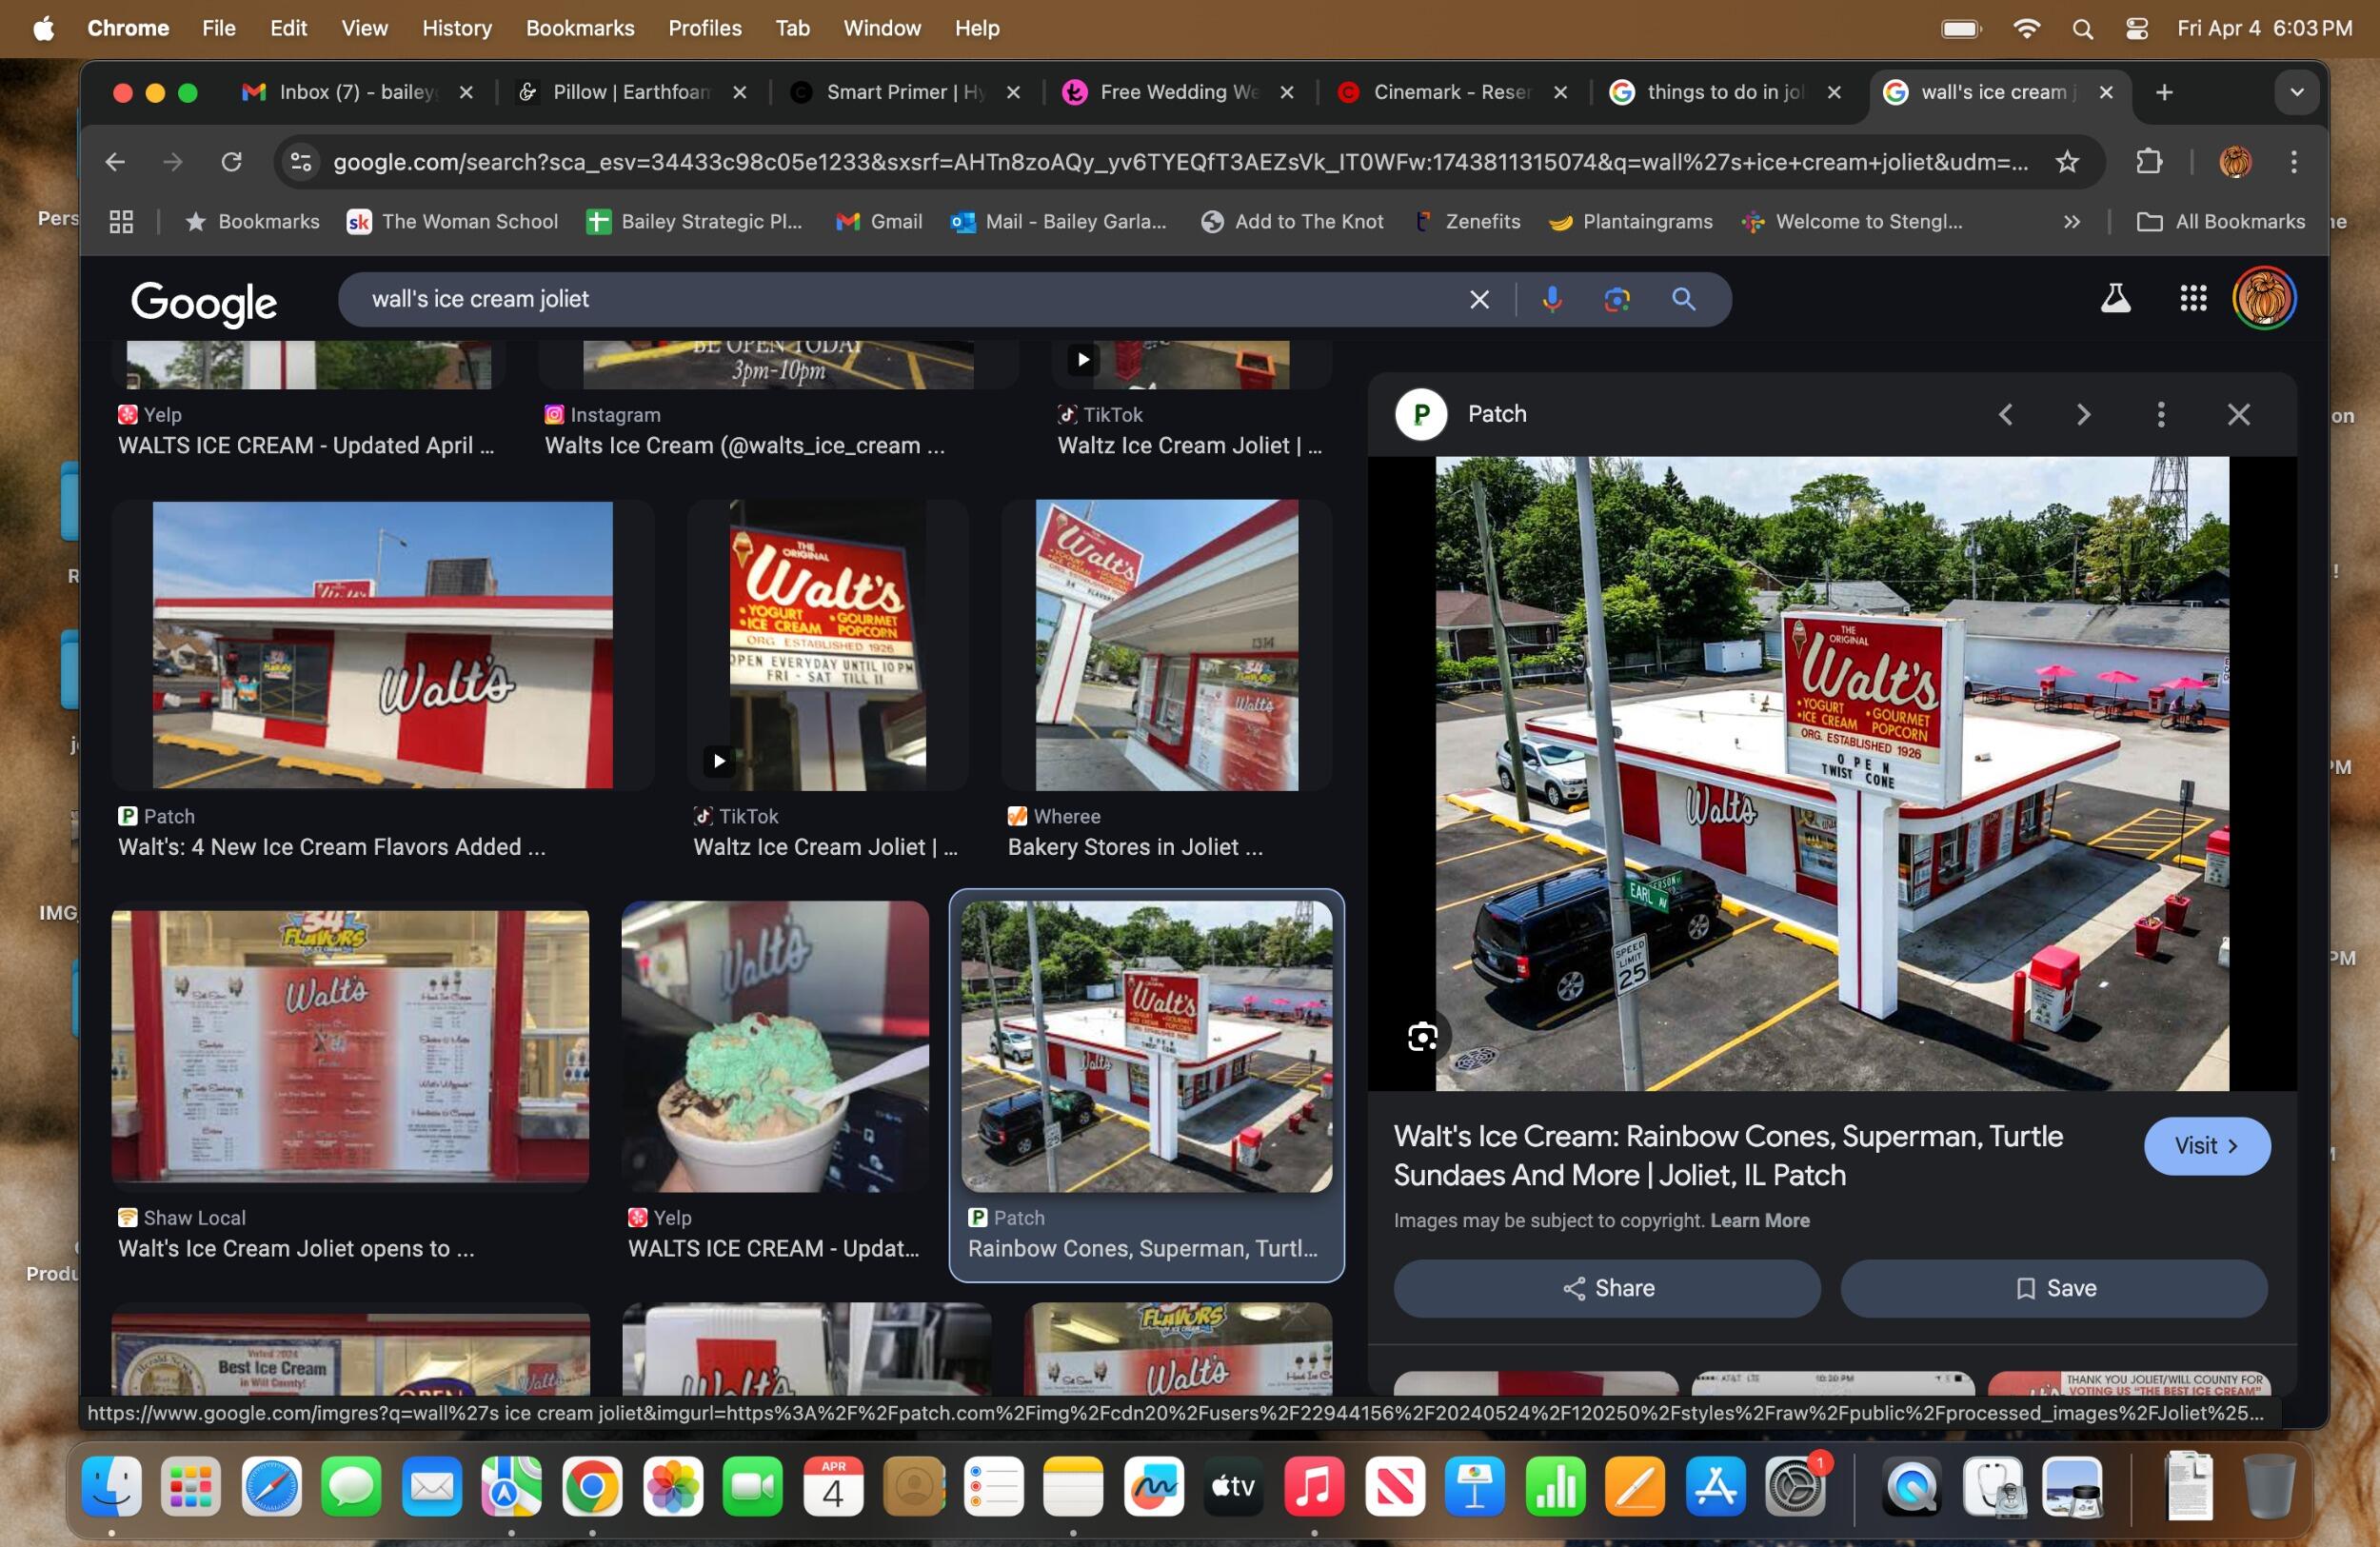Go back to previous page

(115, 161)
